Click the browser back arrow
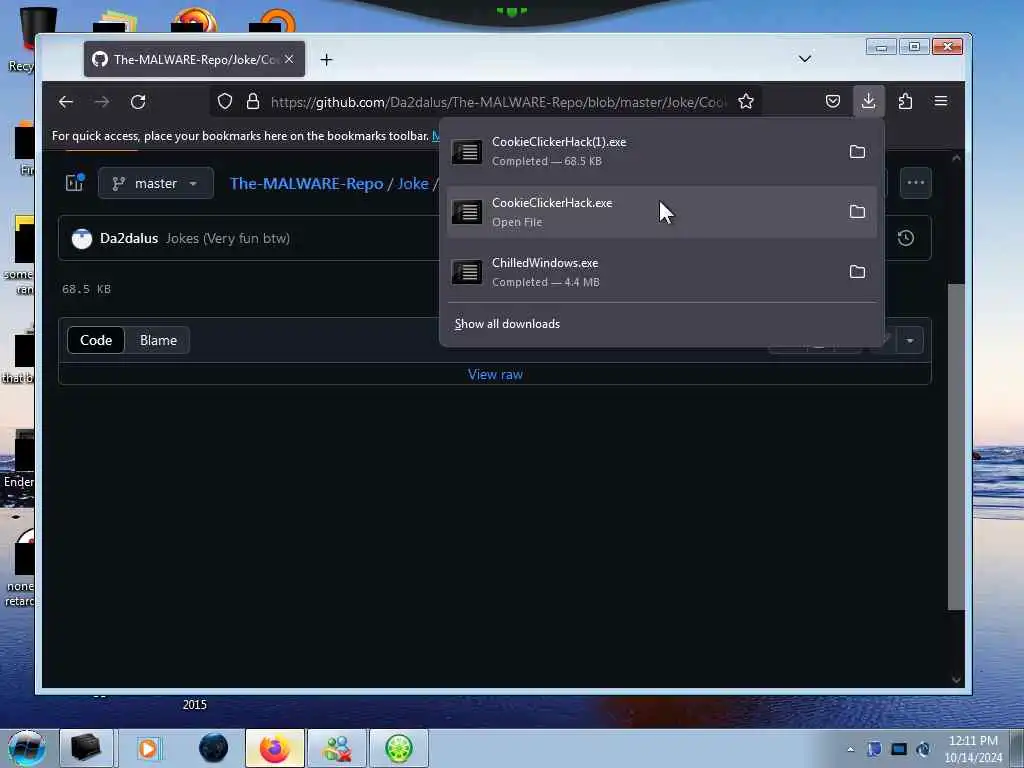Screen dimensions: 1024x768 pos(65,102)
